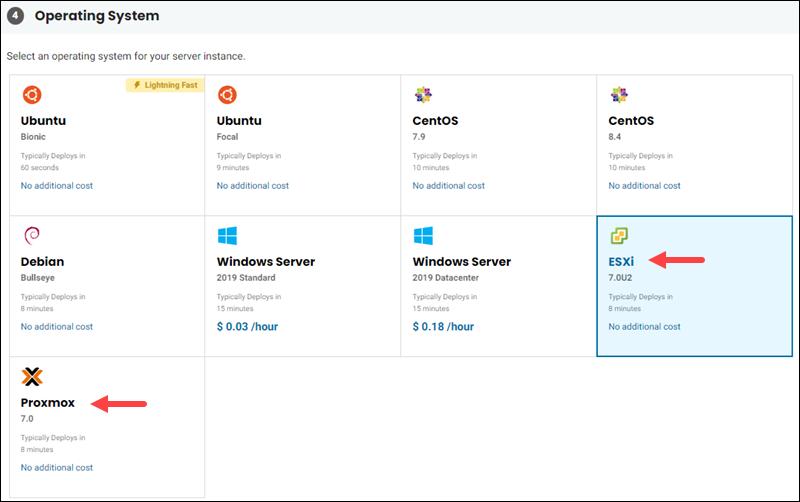
Task: Click the $ 0.18 /hour price
Action: [445, 327]
